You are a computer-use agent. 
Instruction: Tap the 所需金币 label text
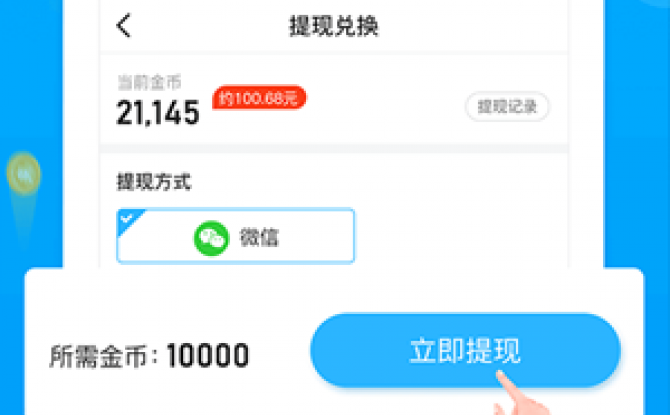pos(98,356)
